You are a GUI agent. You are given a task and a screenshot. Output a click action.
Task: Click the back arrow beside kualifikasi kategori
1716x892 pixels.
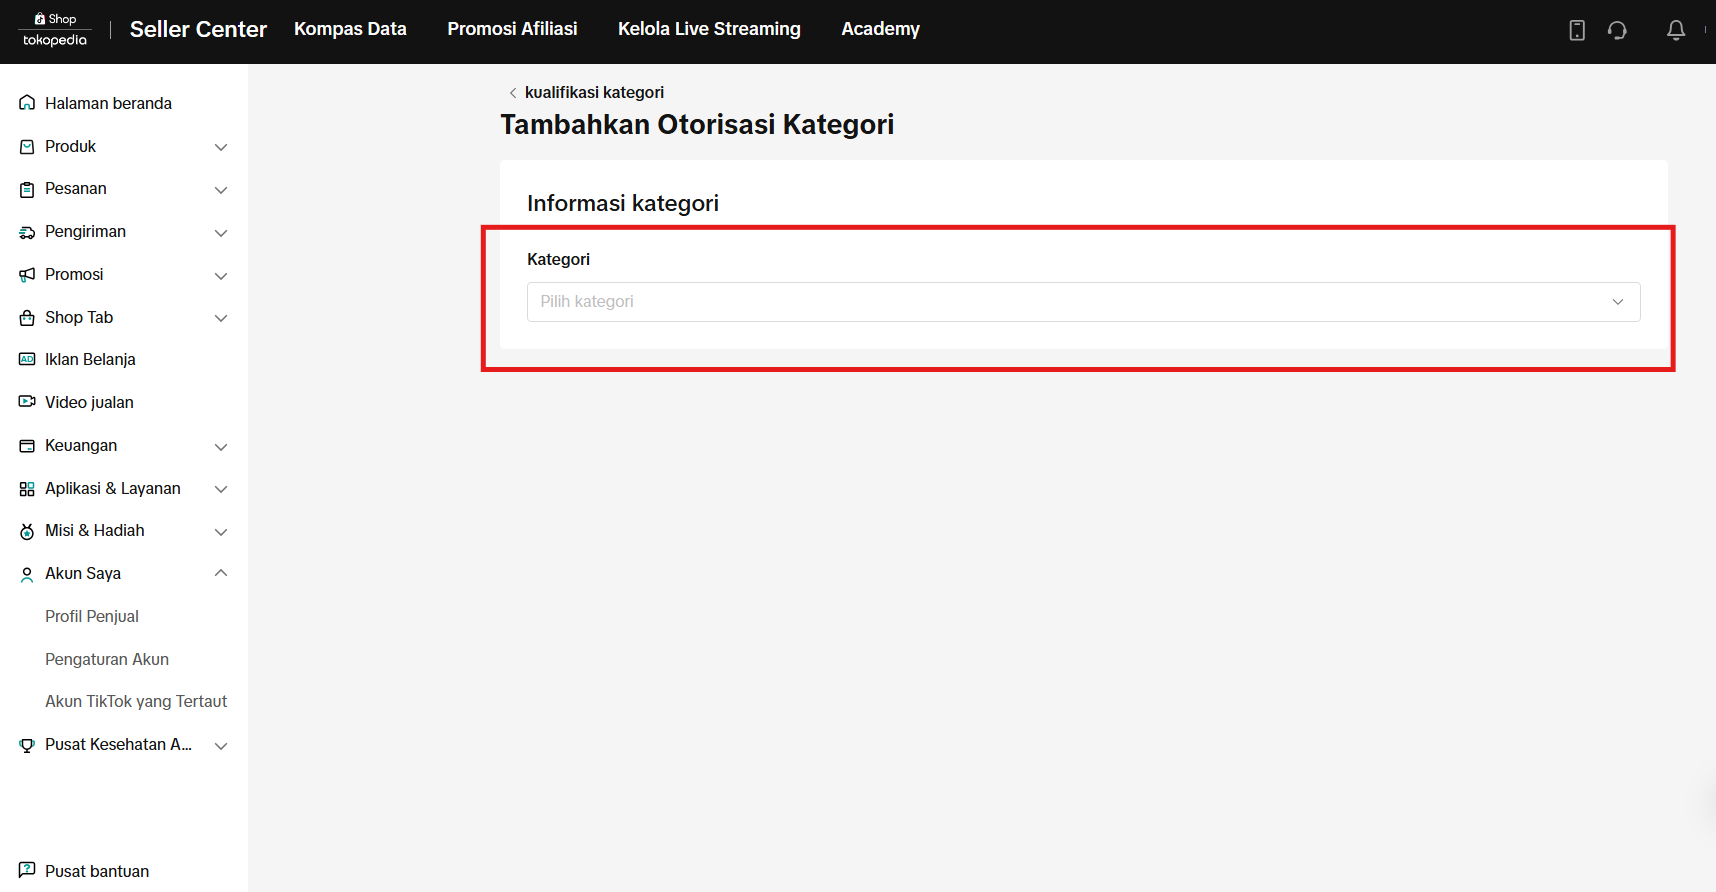513,93
